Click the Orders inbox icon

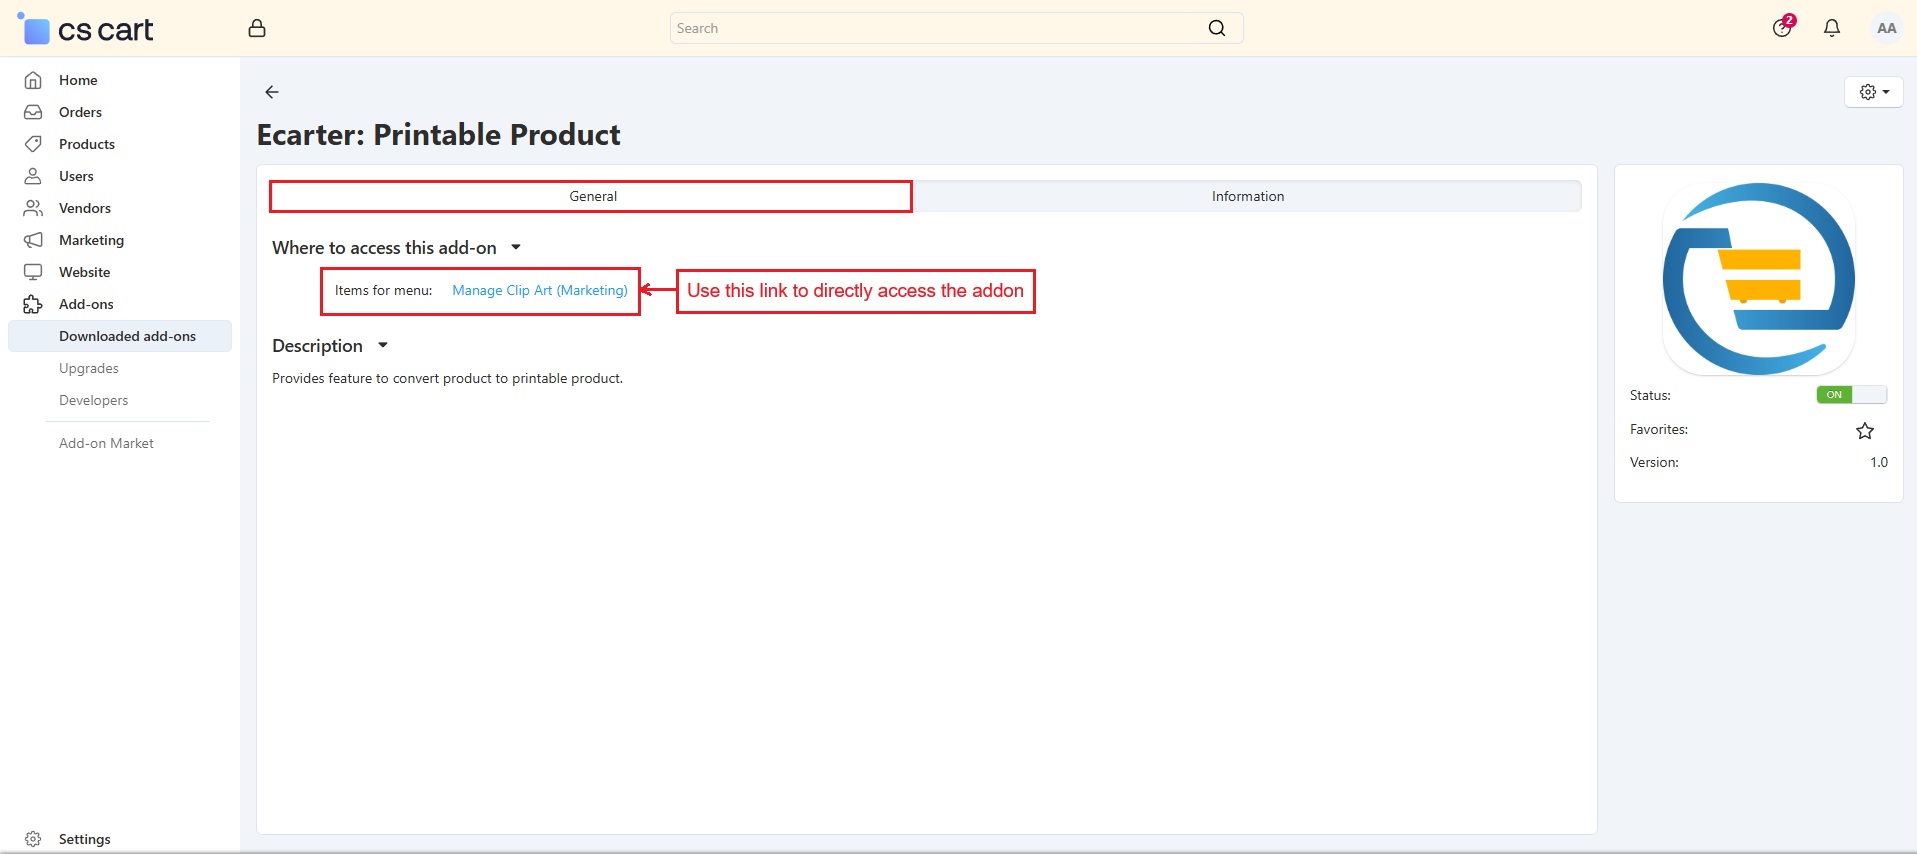(x=33, y=112)
